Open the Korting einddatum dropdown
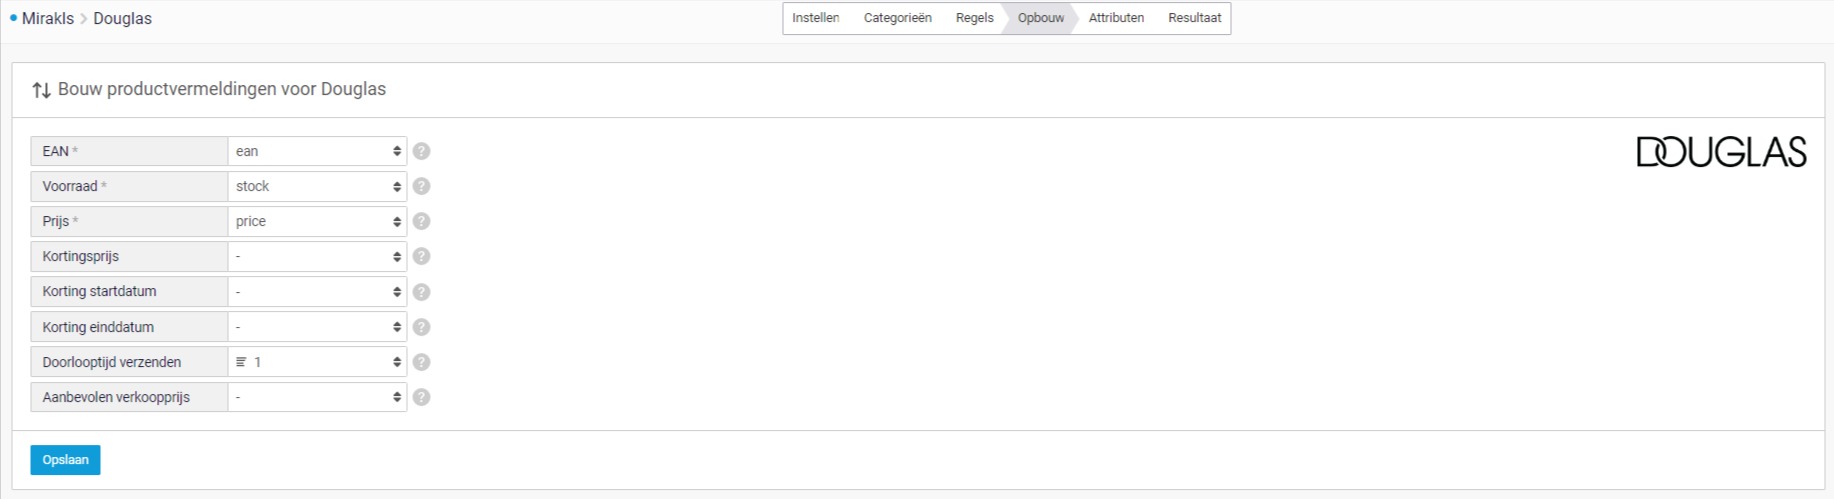This screenshot has width=1834, height=499. point(317,327)
